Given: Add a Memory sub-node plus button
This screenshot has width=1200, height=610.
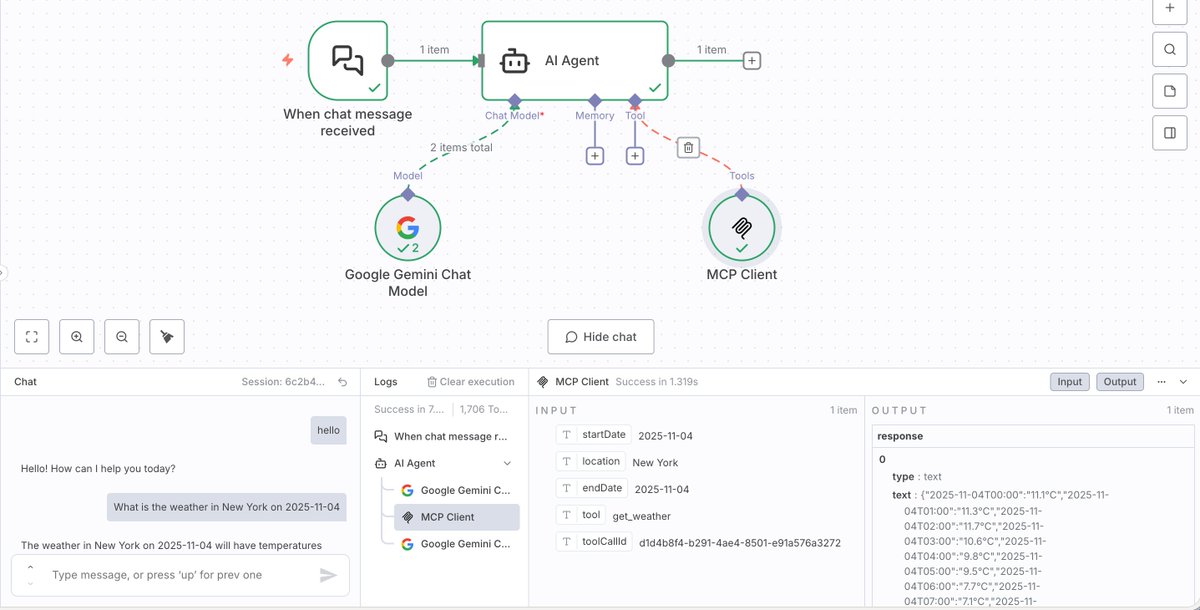Looking at the screenshot, I should click(x=594, y=156).
